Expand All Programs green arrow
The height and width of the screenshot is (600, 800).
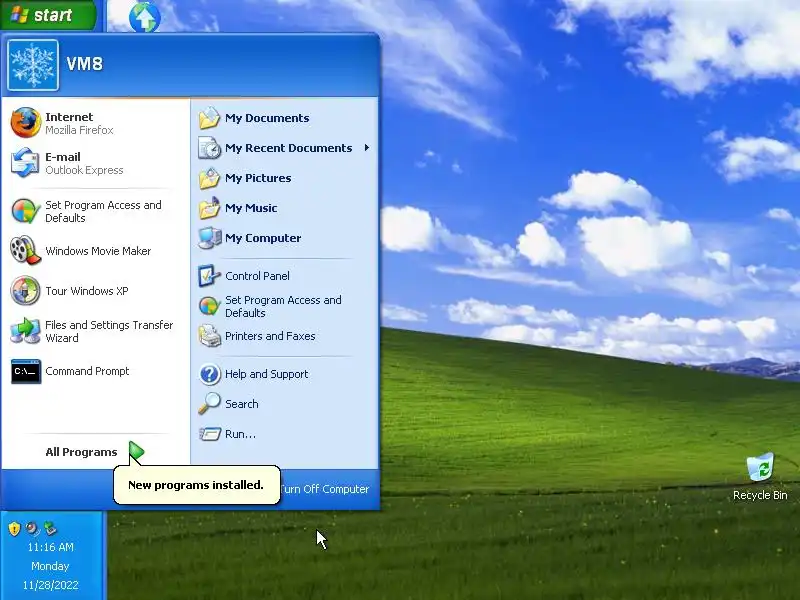[137, 451]
